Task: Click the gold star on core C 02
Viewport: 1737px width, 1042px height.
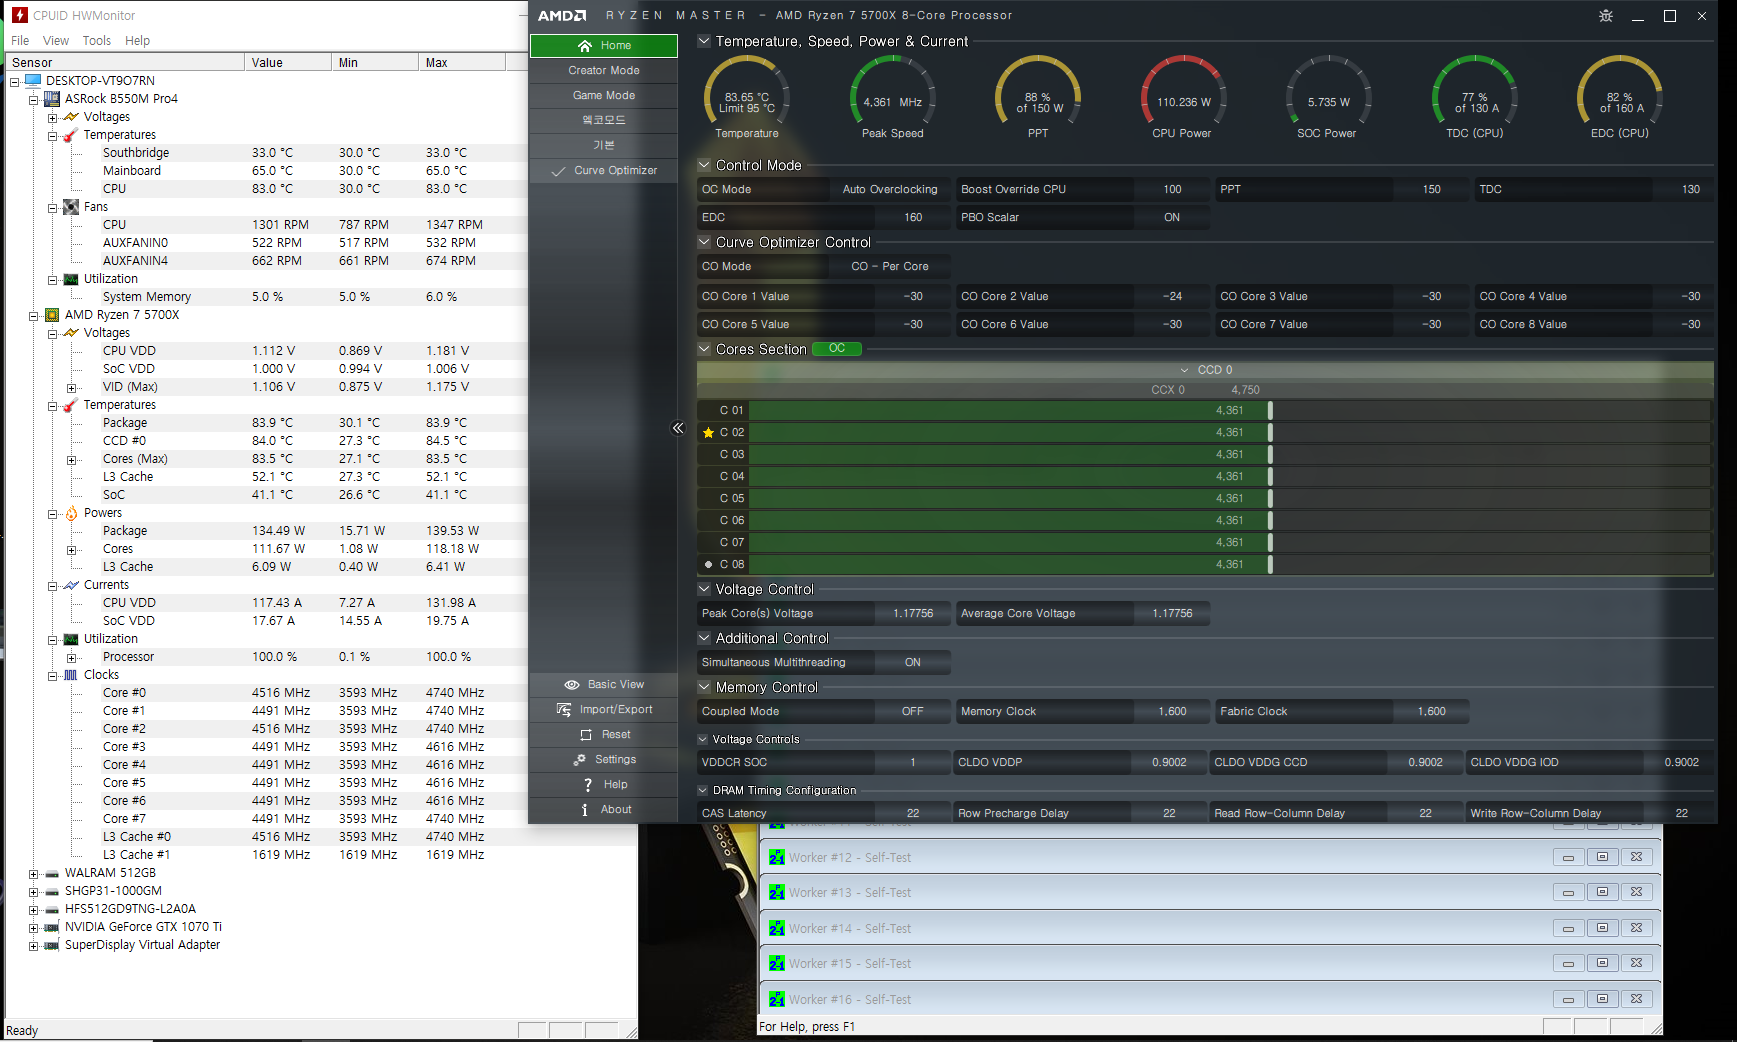Action: [x=709, y=433]
